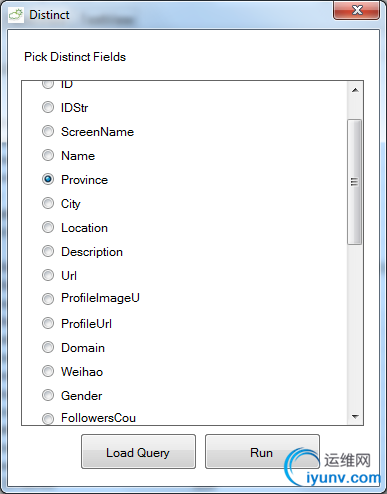This screenshot has height=494, width=387.
Task: Click the field list scrollbar thumb
Action: click(354, 182)
